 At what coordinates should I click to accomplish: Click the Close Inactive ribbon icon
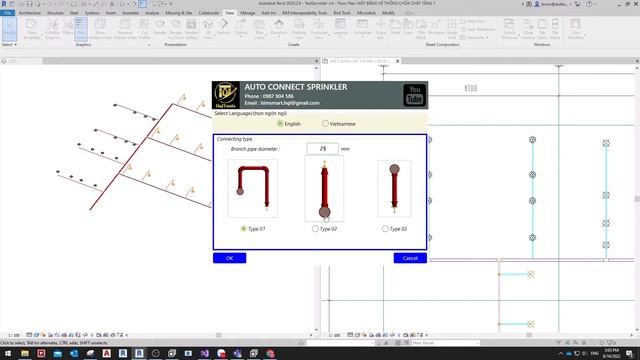pyautogui.click(x=528, y=29)
